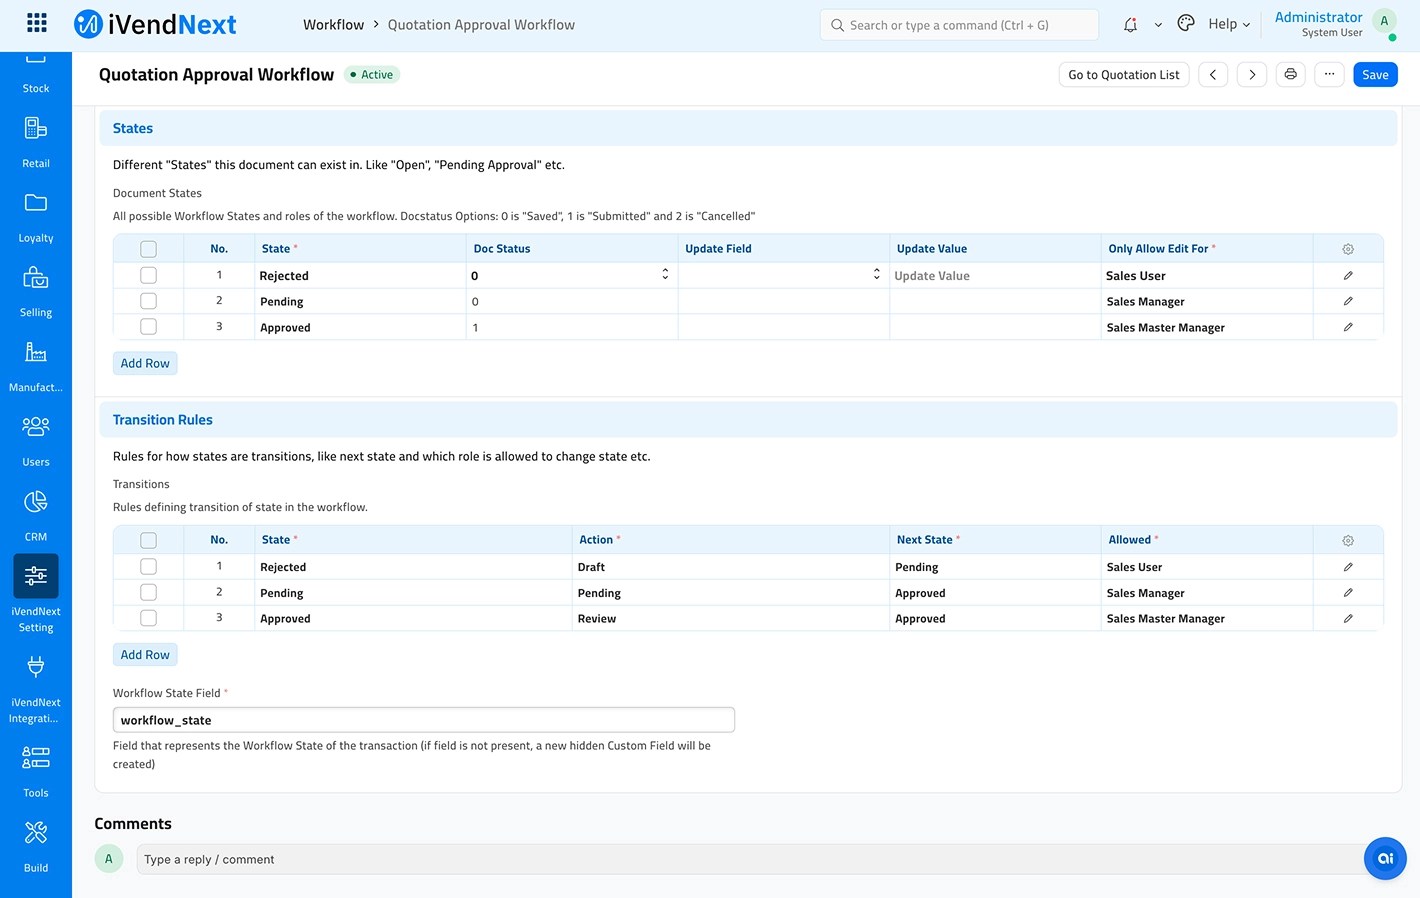
Task: Open the Selling module in sidebar
Action: point(36,291)
